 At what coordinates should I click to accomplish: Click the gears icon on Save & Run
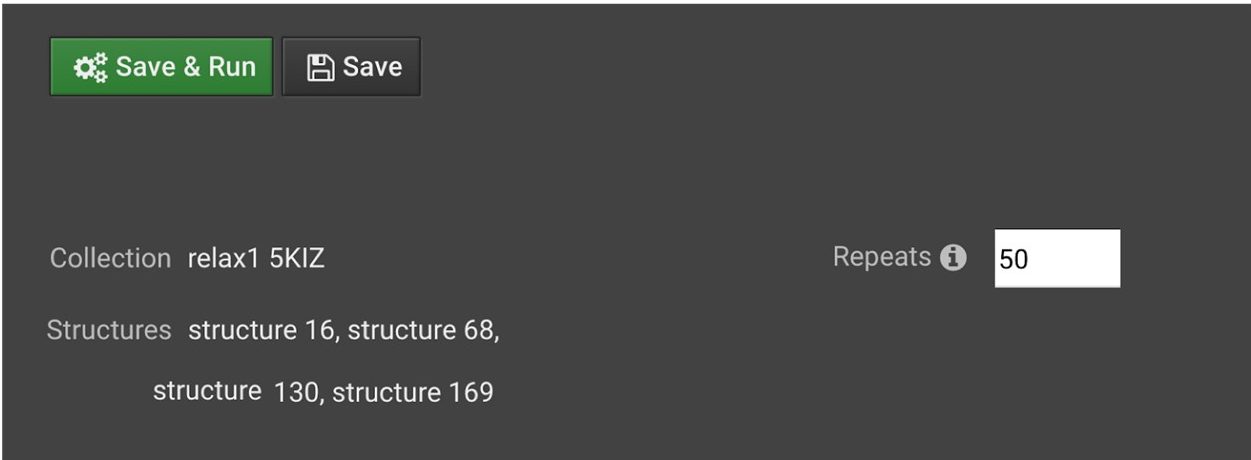click(x=92, y=67)
